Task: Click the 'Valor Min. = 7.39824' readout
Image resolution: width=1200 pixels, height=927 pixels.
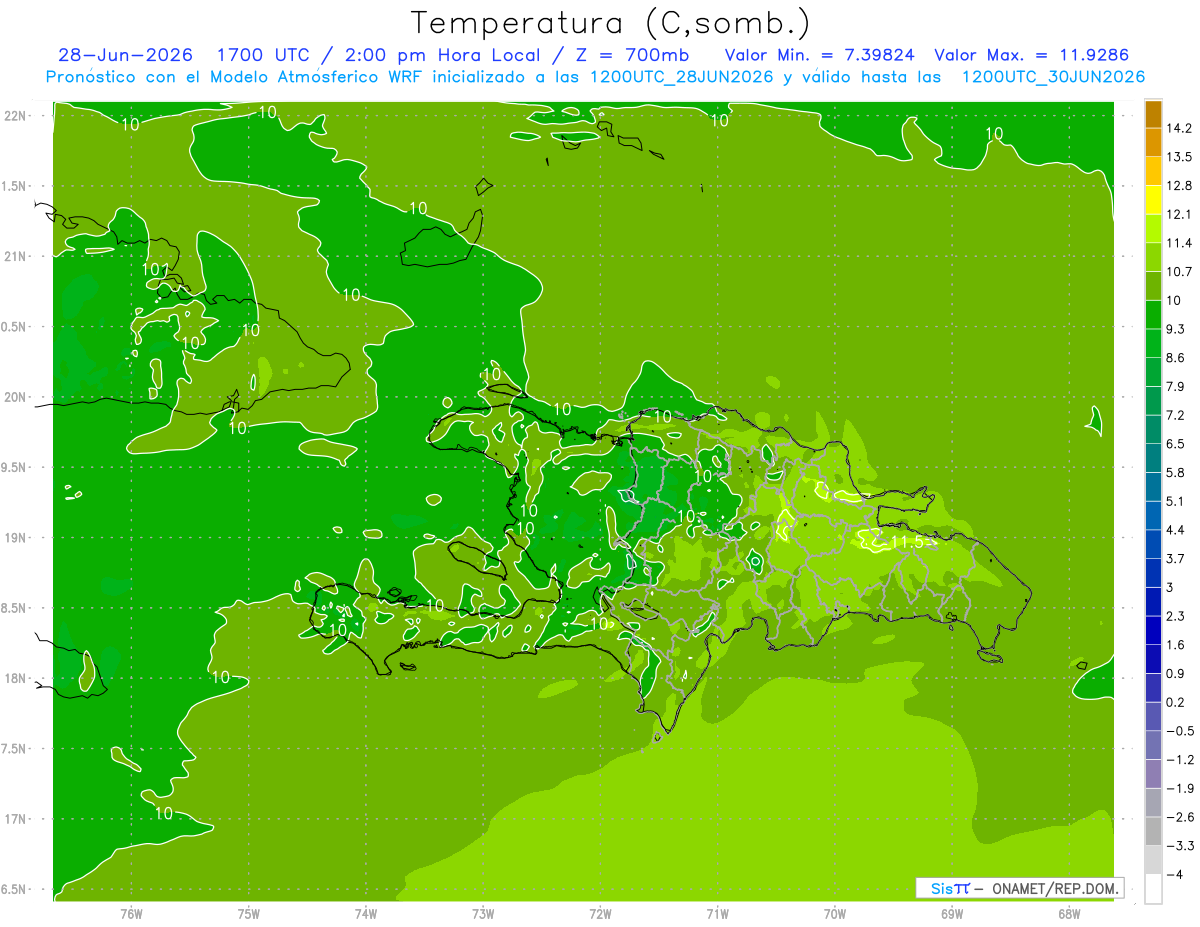Action: [820, 54]
